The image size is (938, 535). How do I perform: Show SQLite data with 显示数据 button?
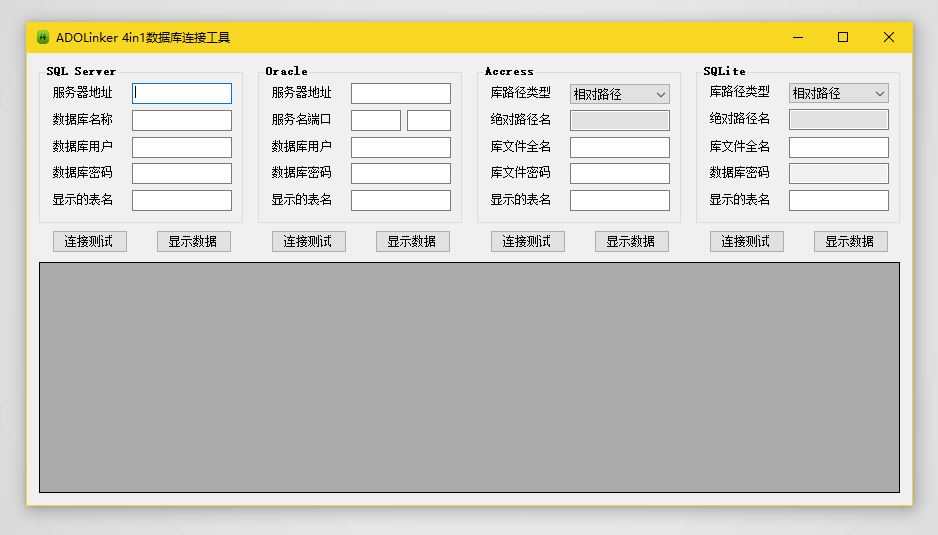pyautogui.click(x=851, y=242)
